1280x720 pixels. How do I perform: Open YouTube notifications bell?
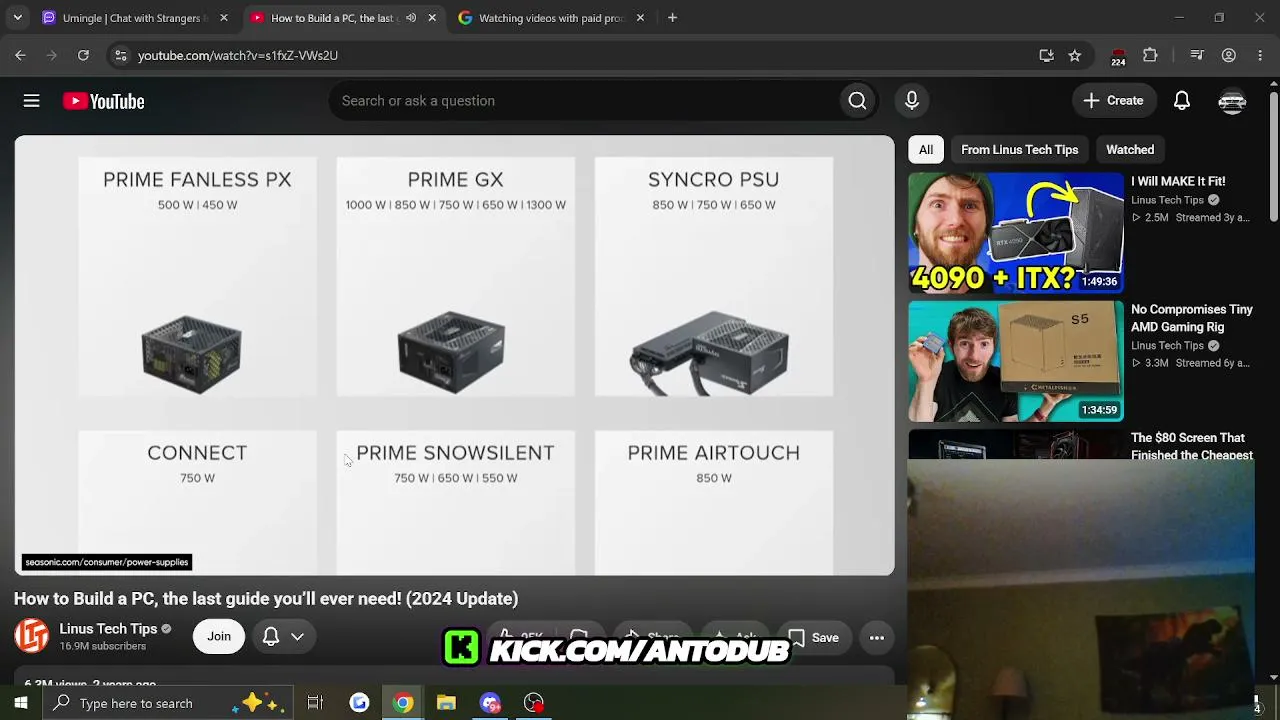click(x=1182, y=101)
